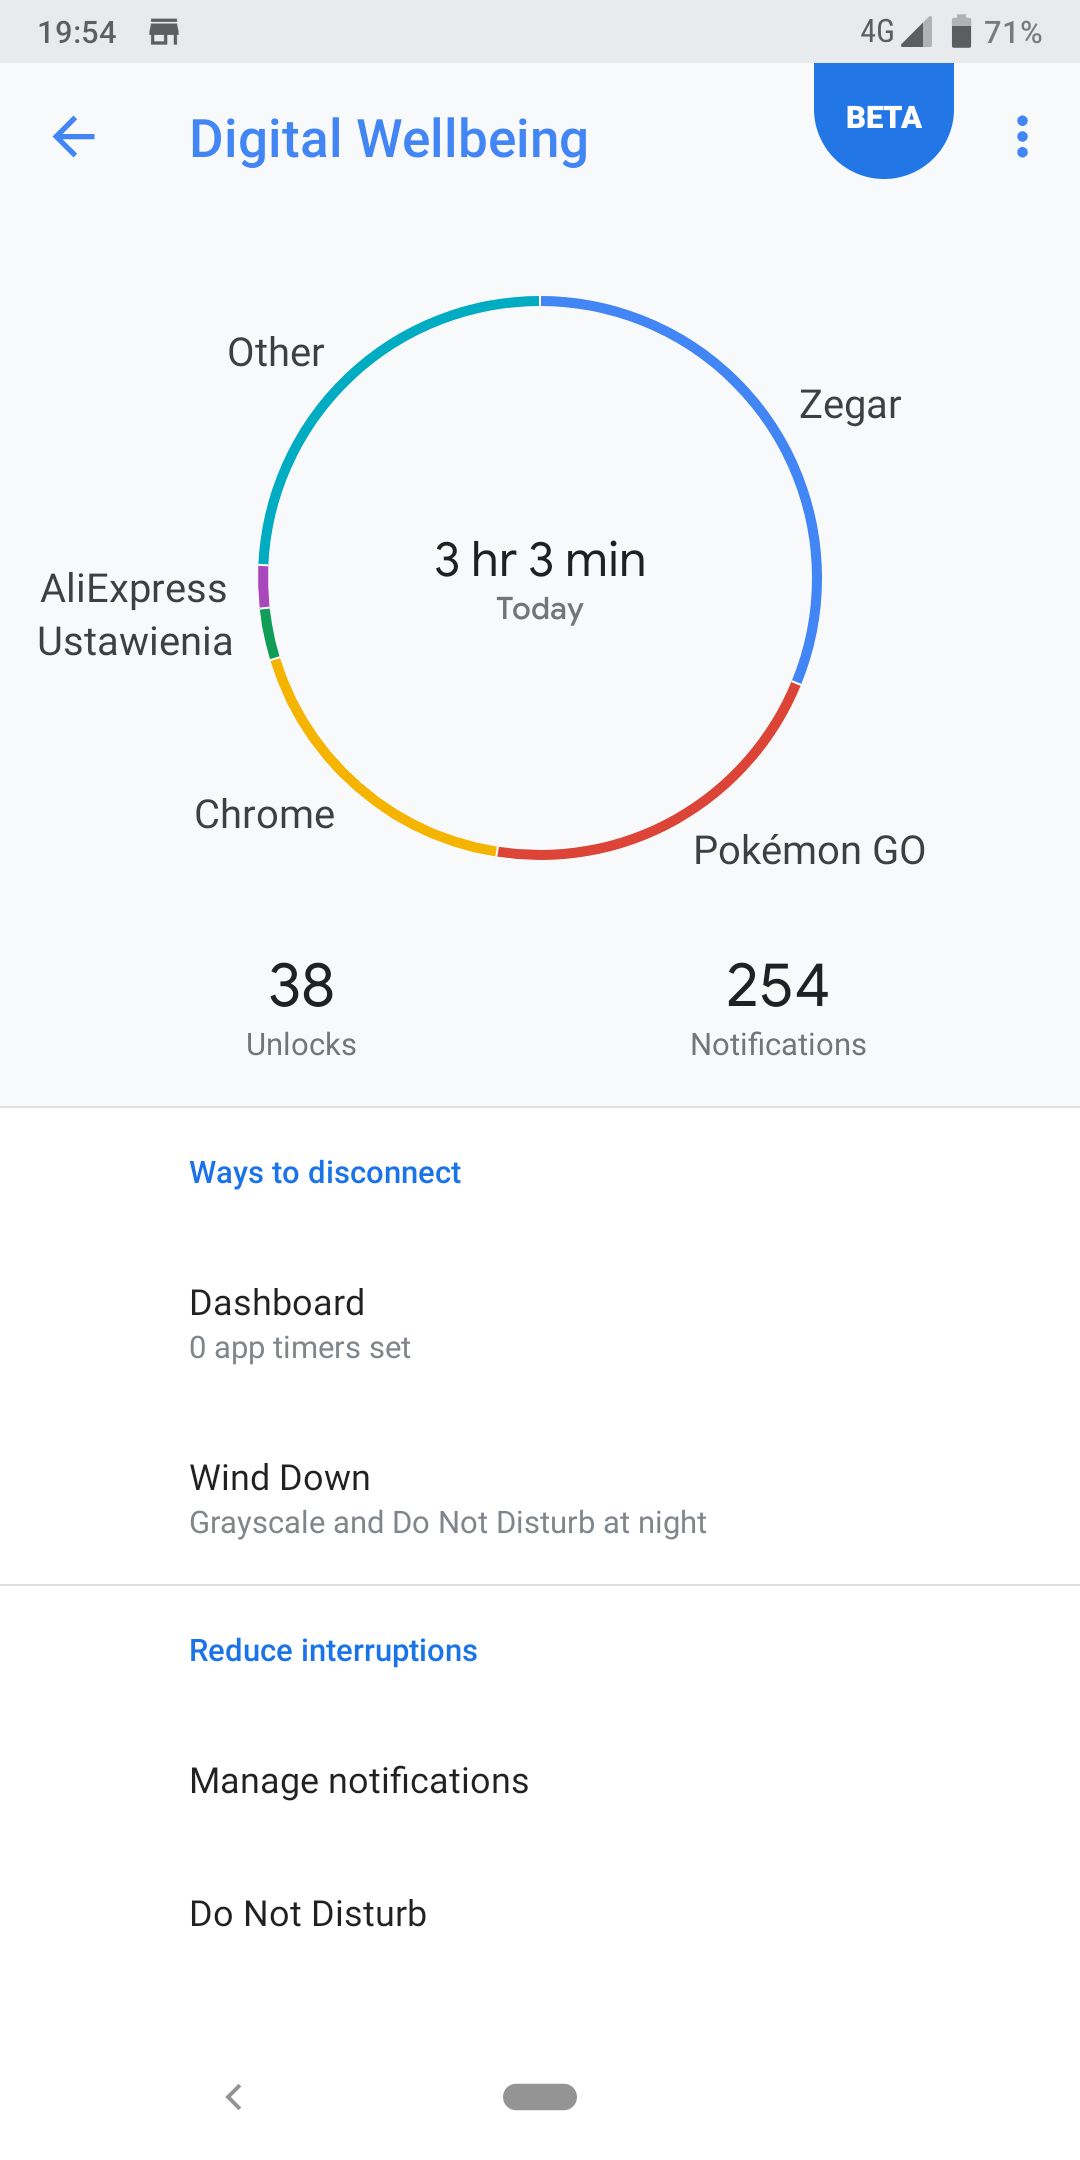
Task: Select the Chrome chart label
Action: tap(264, 814)
